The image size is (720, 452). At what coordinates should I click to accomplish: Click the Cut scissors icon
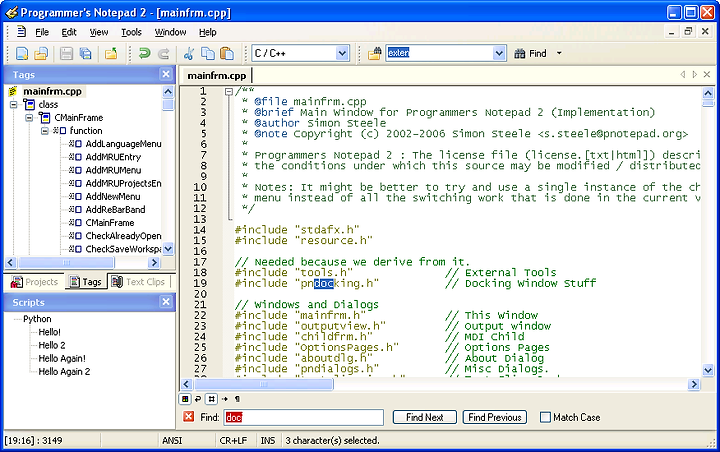click(188, 53)
